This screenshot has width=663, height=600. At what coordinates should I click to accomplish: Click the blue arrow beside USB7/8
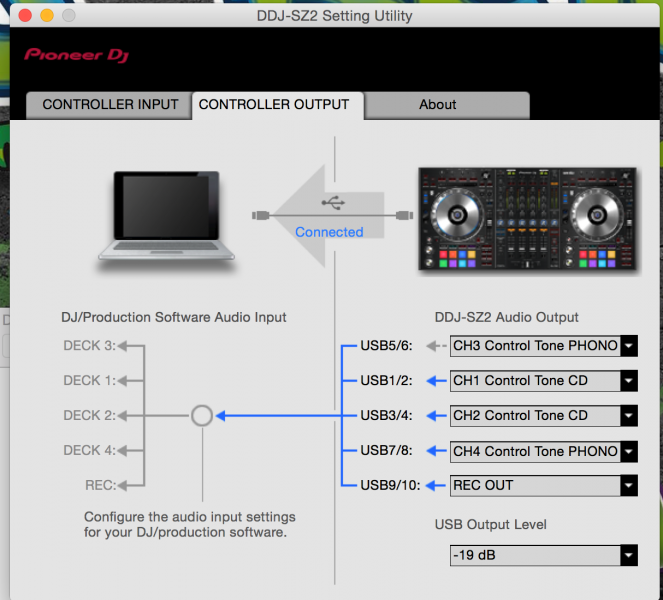tap(436, 451)
